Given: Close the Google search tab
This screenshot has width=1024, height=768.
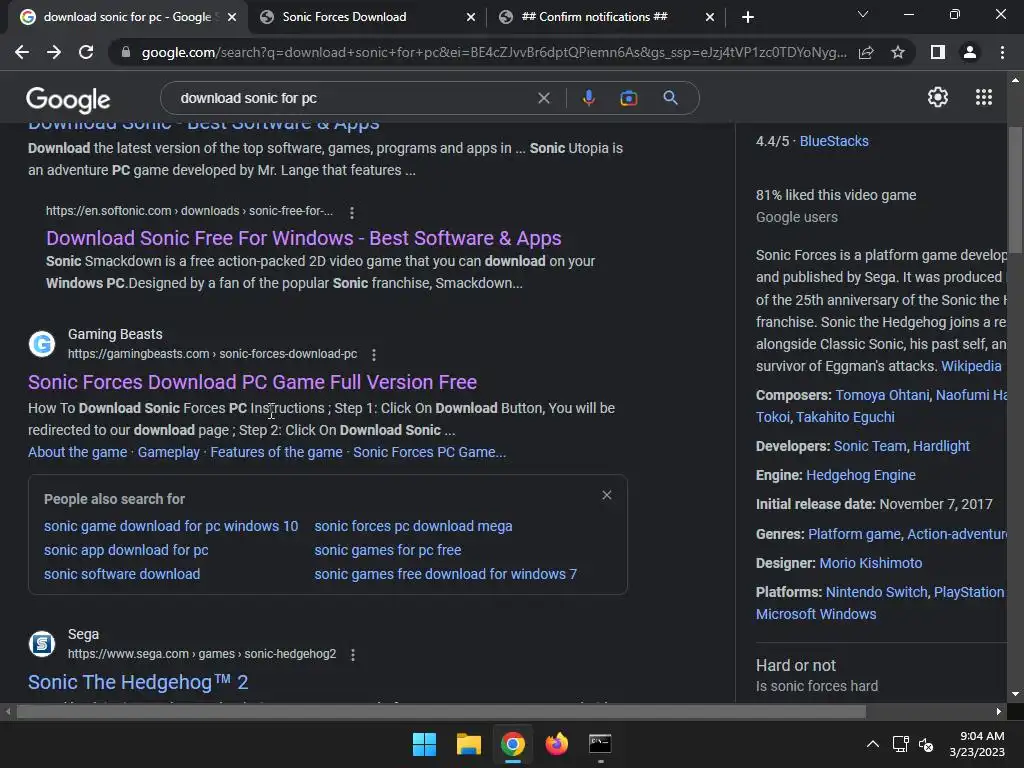Looking at the screenshot, I should (x=232, y=17).
